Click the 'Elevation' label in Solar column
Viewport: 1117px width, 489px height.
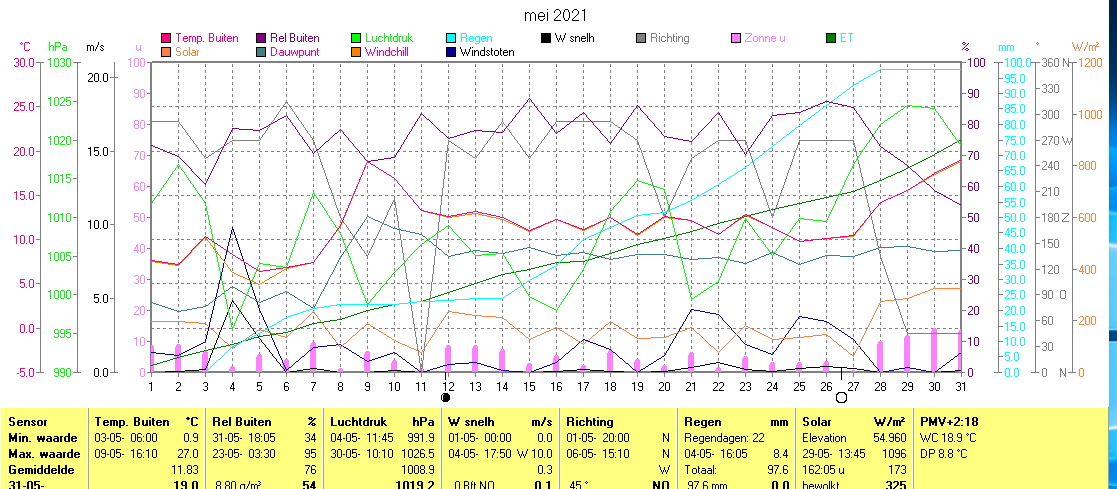point(825,438)
